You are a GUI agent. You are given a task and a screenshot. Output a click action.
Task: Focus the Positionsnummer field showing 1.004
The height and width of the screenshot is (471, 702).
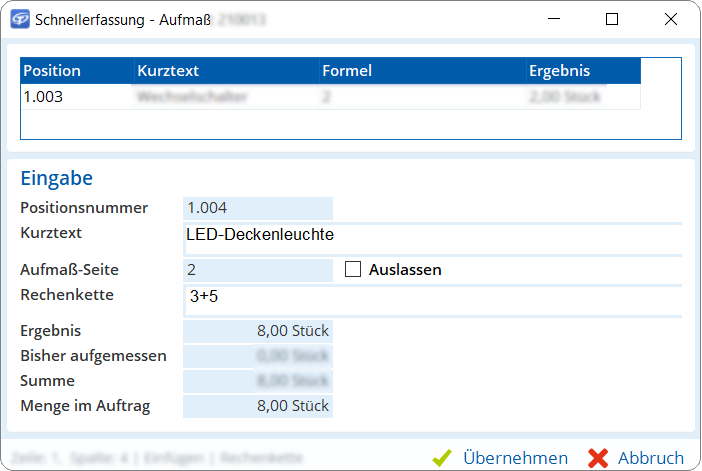(258, 208)
